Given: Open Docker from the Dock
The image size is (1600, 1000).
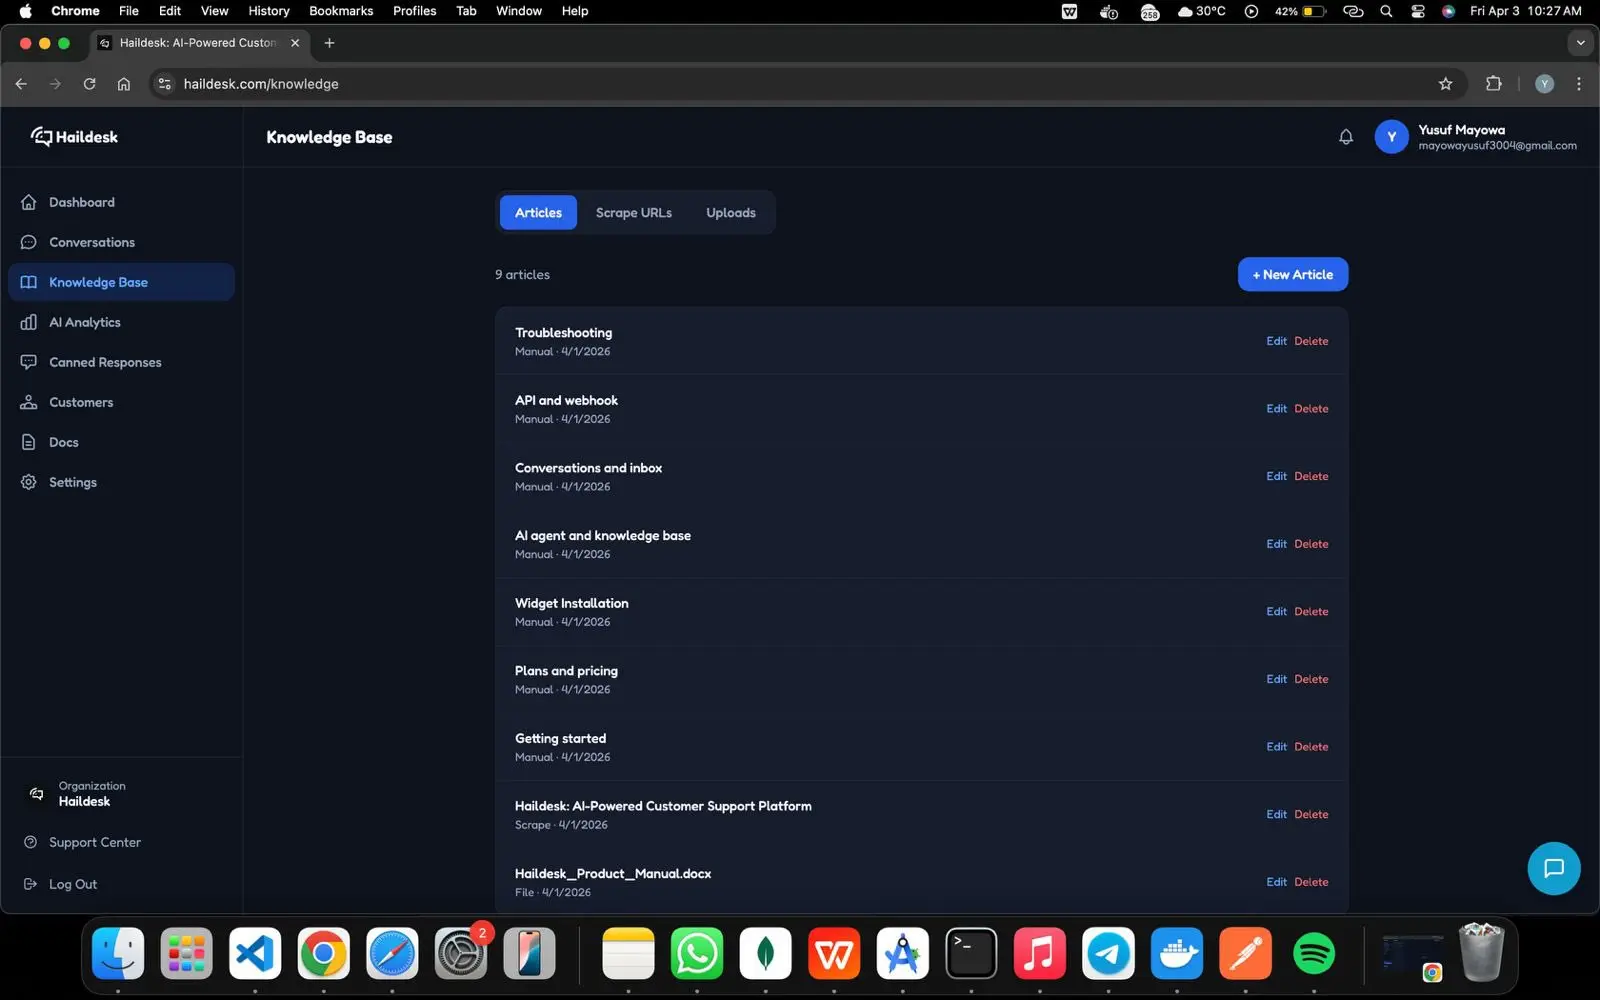Looking at the screenshot, I should coord(1176,953).
